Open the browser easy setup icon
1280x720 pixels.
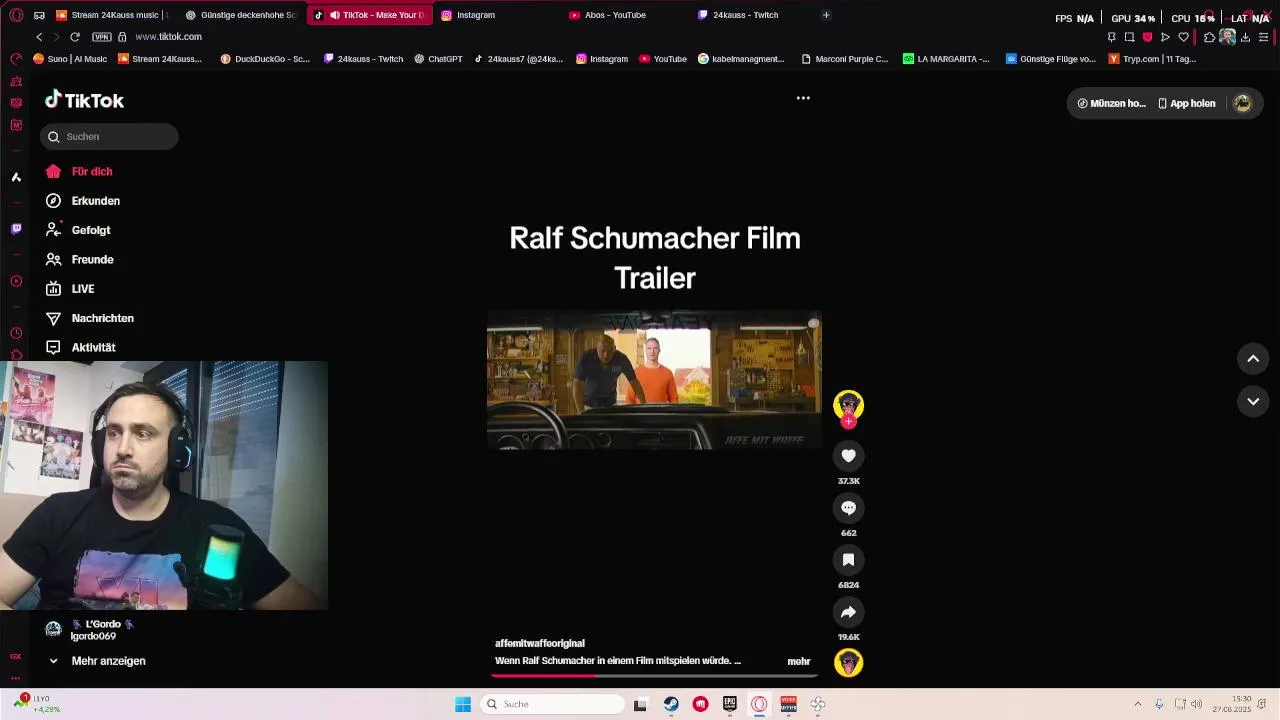click(x=1264, y=37)
